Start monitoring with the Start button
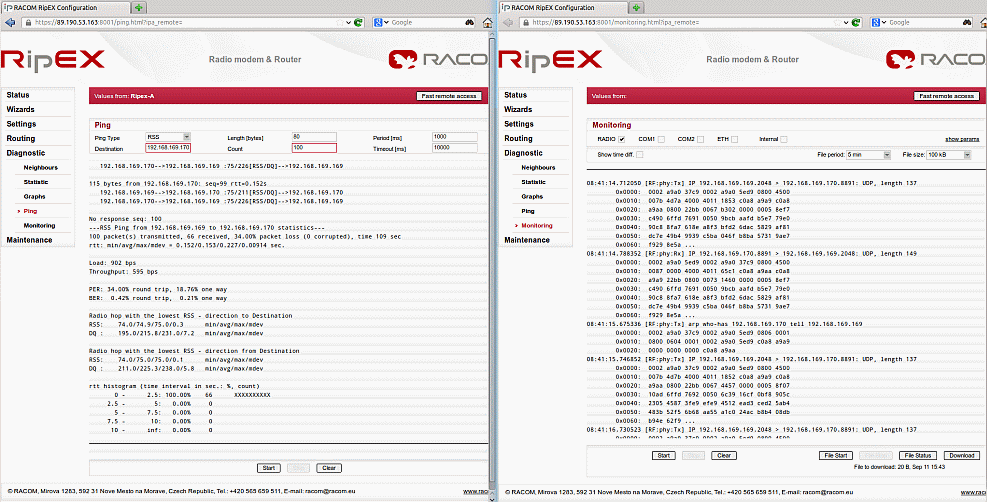The height and width of the screenshot is (502, 987). (663, 455)
